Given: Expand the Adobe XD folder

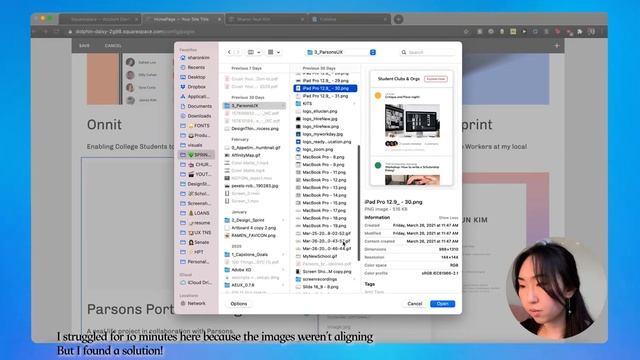Looking at the screenshot, I should (283, 270).
